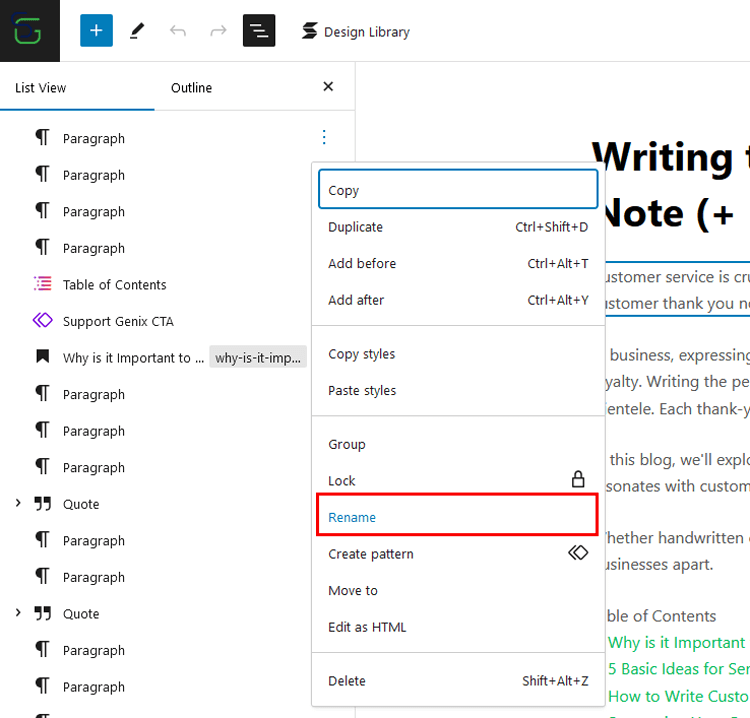This screenshot has height=718, width=750.
Task: Click Lock in the block menu
Action: tap(458, 480)
